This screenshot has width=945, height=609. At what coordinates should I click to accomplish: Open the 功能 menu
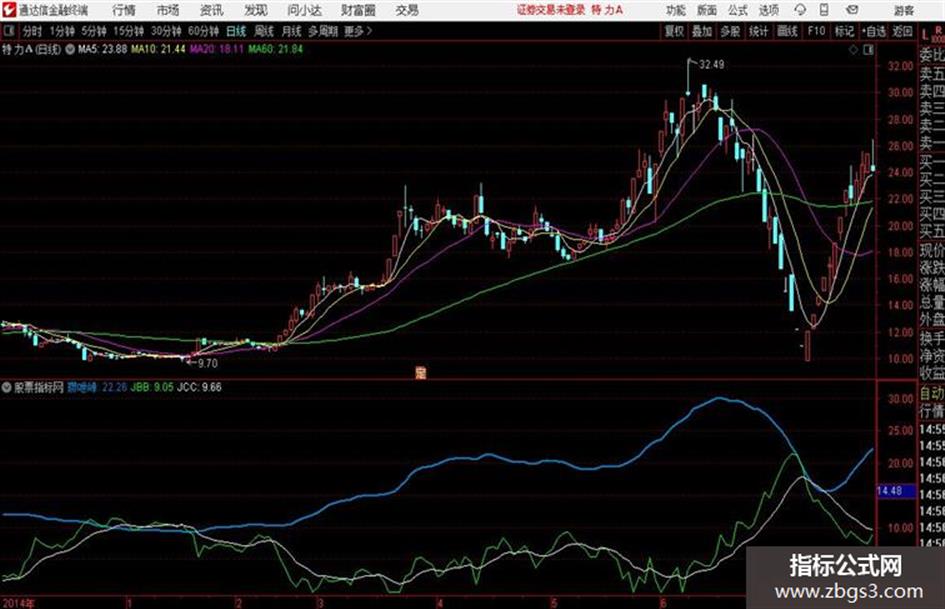(x=676, y=10)
